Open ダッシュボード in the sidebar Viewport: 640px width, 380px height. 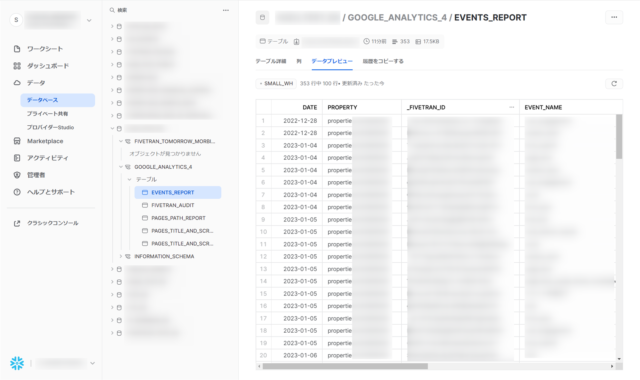[48, 66]
